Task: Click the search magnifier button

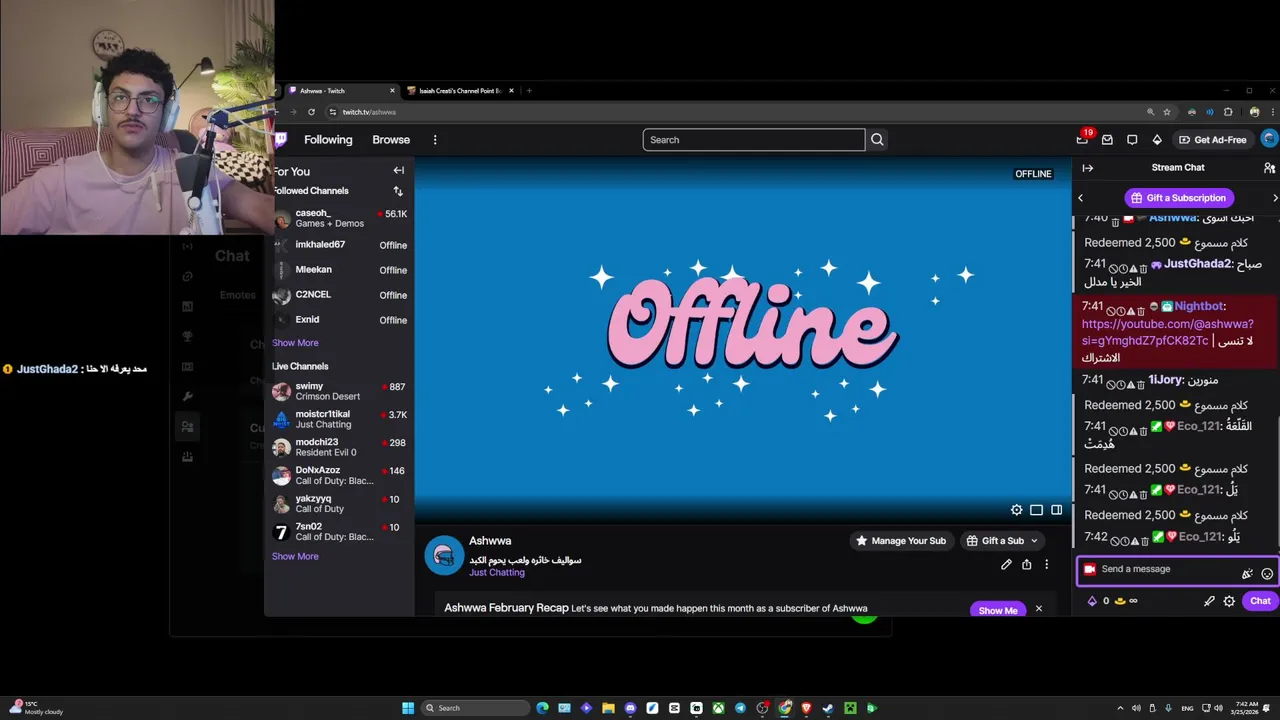Action: click(877, 140)
